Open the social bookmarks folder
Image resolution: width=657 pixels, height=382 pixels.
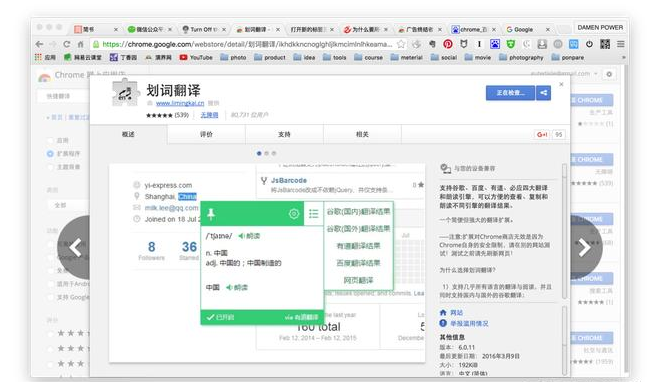tap(444, 57)
